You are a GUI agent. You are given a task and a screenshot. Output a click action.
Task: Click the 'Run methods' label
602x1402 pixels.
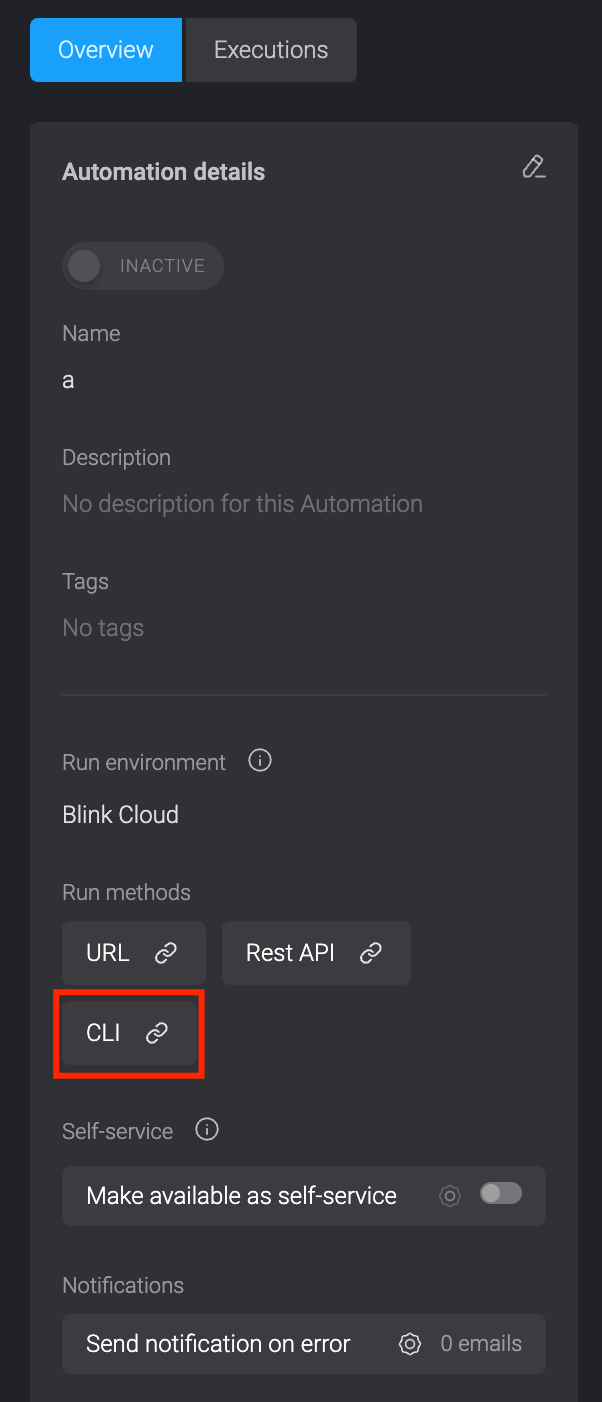click(126, 892)
